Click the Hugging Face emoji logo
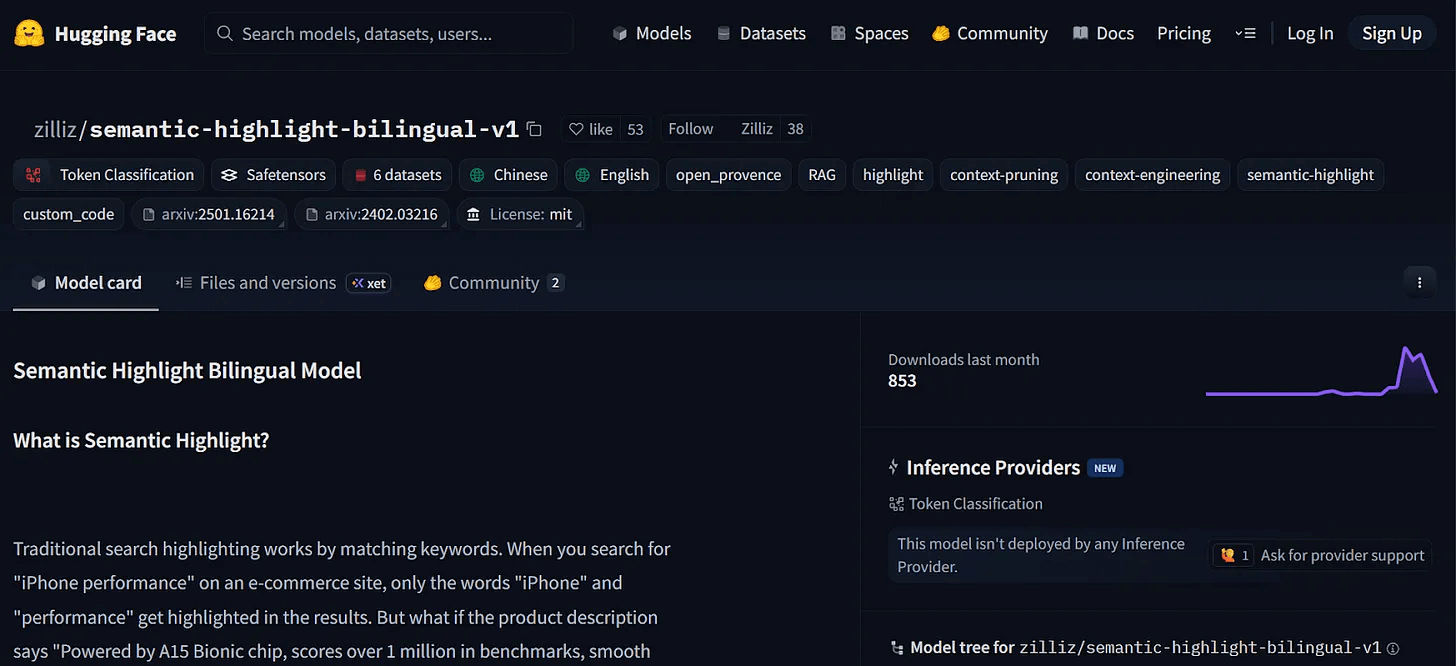 click(29, 34)
